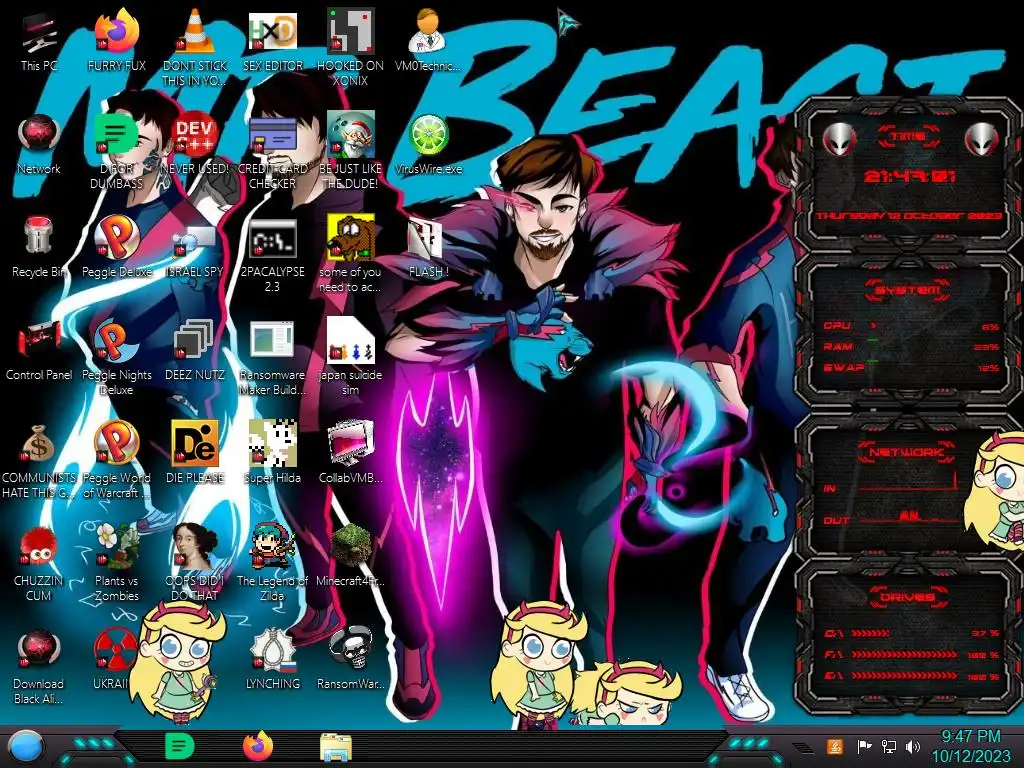This screenshot has width=1024, height=768.
Task: Click the taskbar clock showing 9:47 PM
Action: tap(970, 746)
